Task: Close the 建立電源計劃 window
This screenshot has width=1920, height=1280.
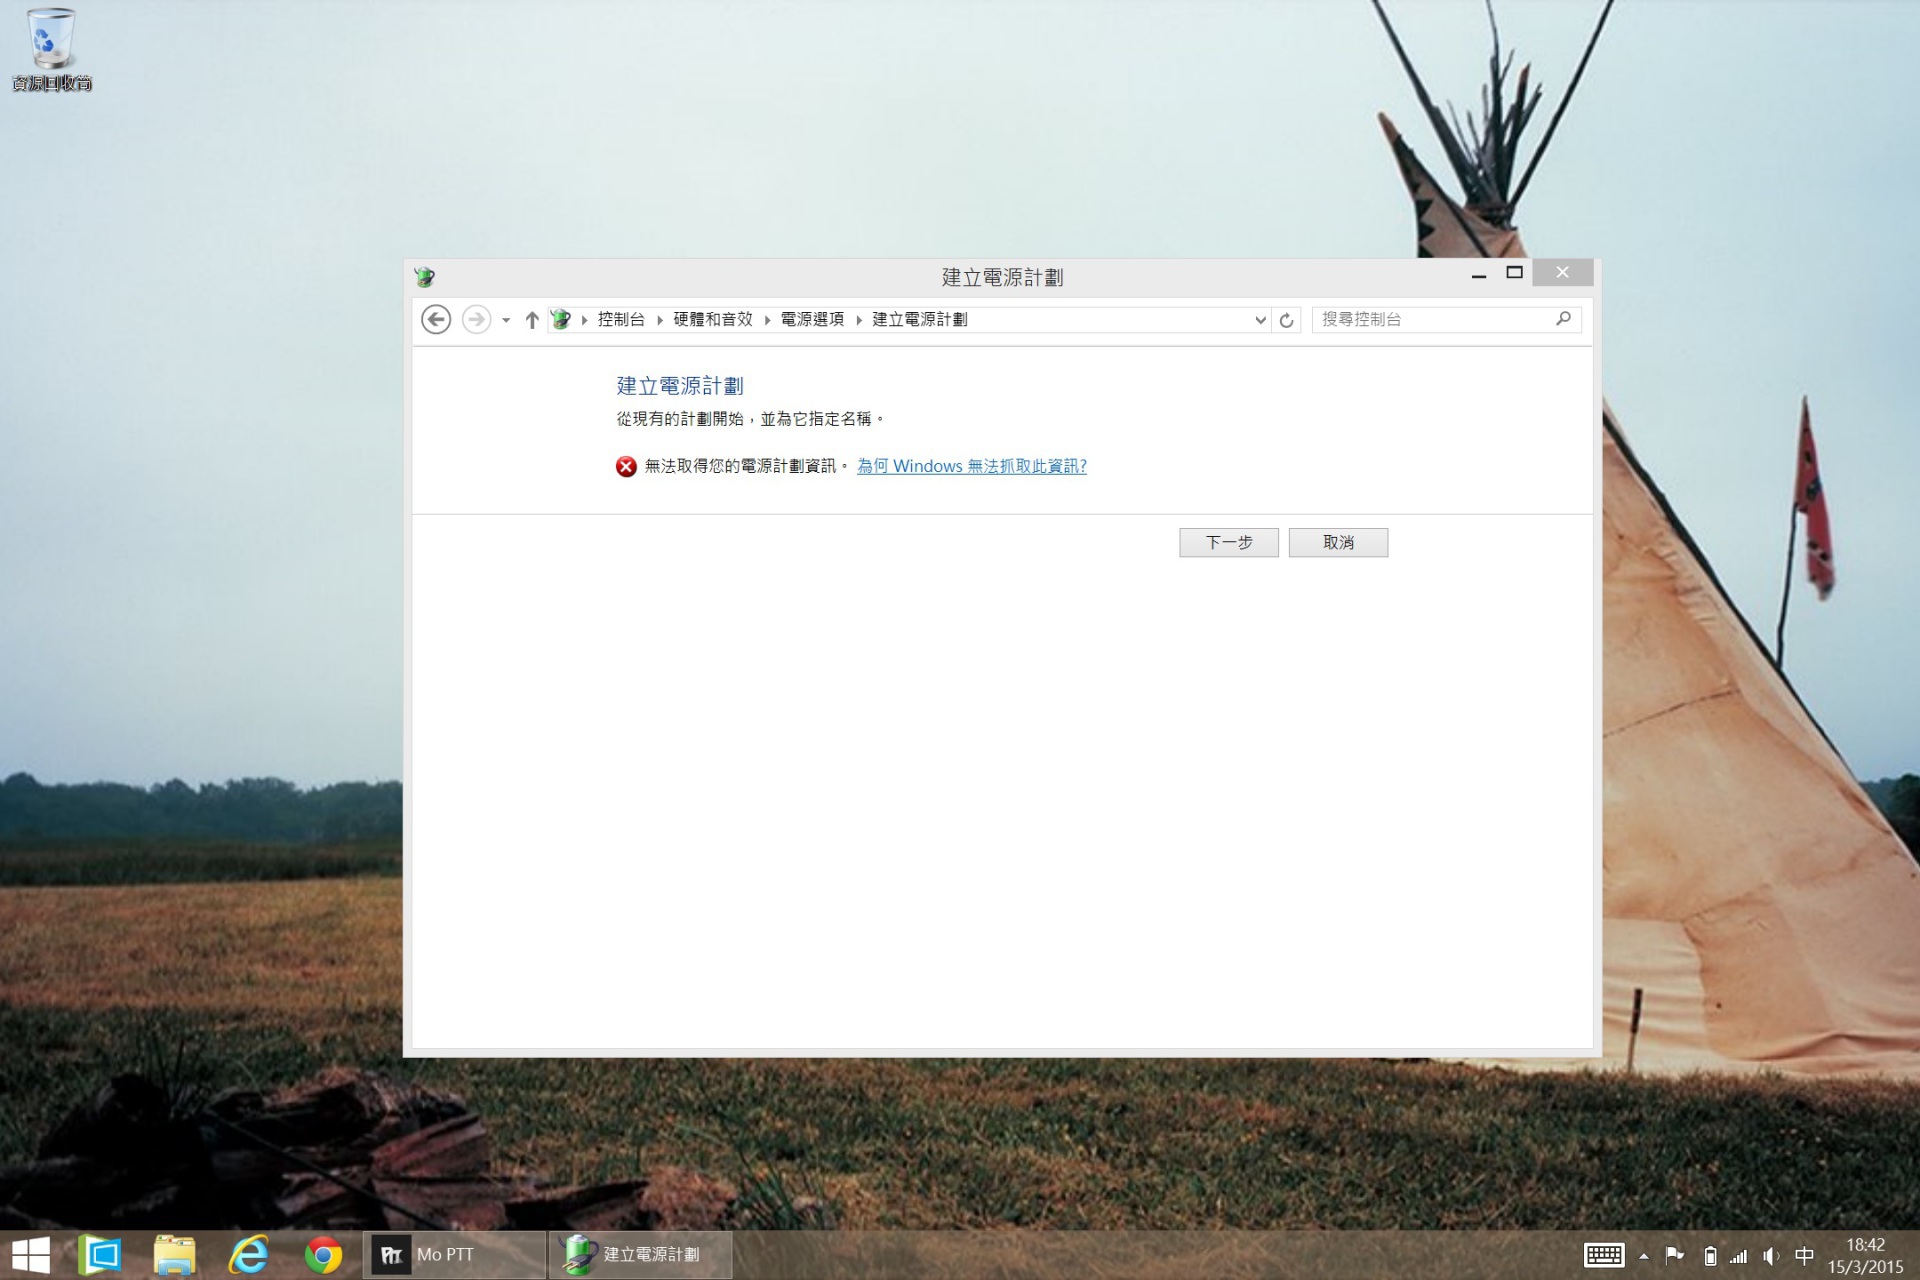Action: pos(1562,273)
